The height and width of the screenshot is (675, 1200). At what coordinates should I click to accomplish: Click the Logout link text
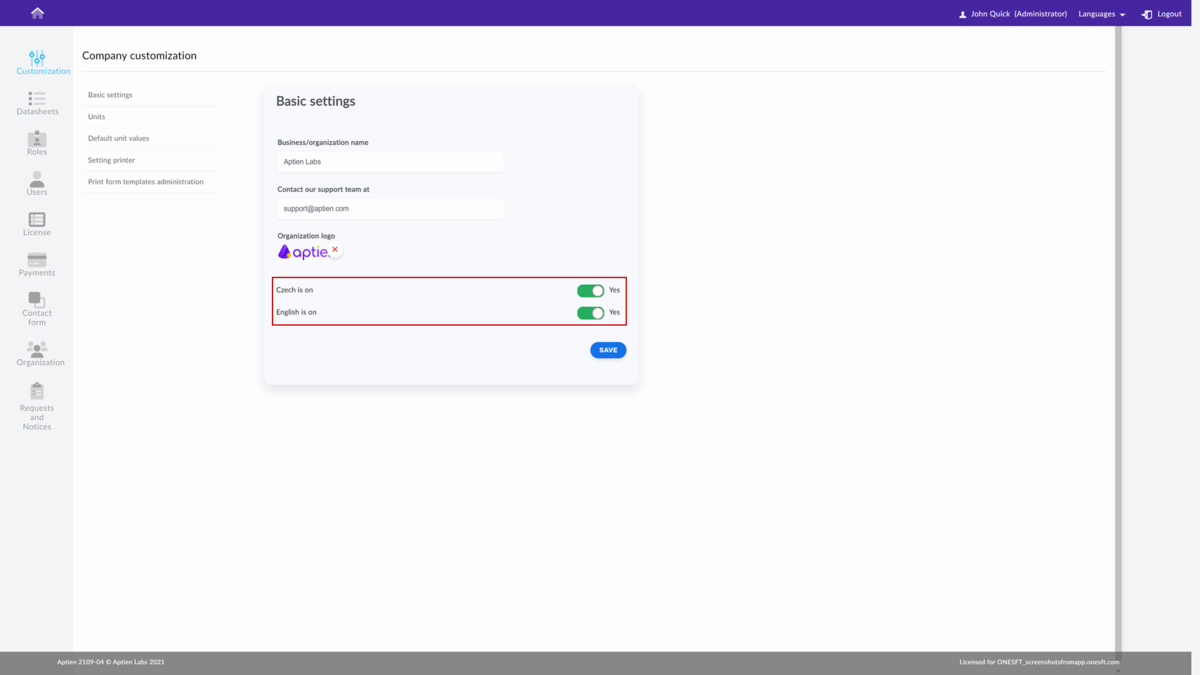(x=1169, y=14)
